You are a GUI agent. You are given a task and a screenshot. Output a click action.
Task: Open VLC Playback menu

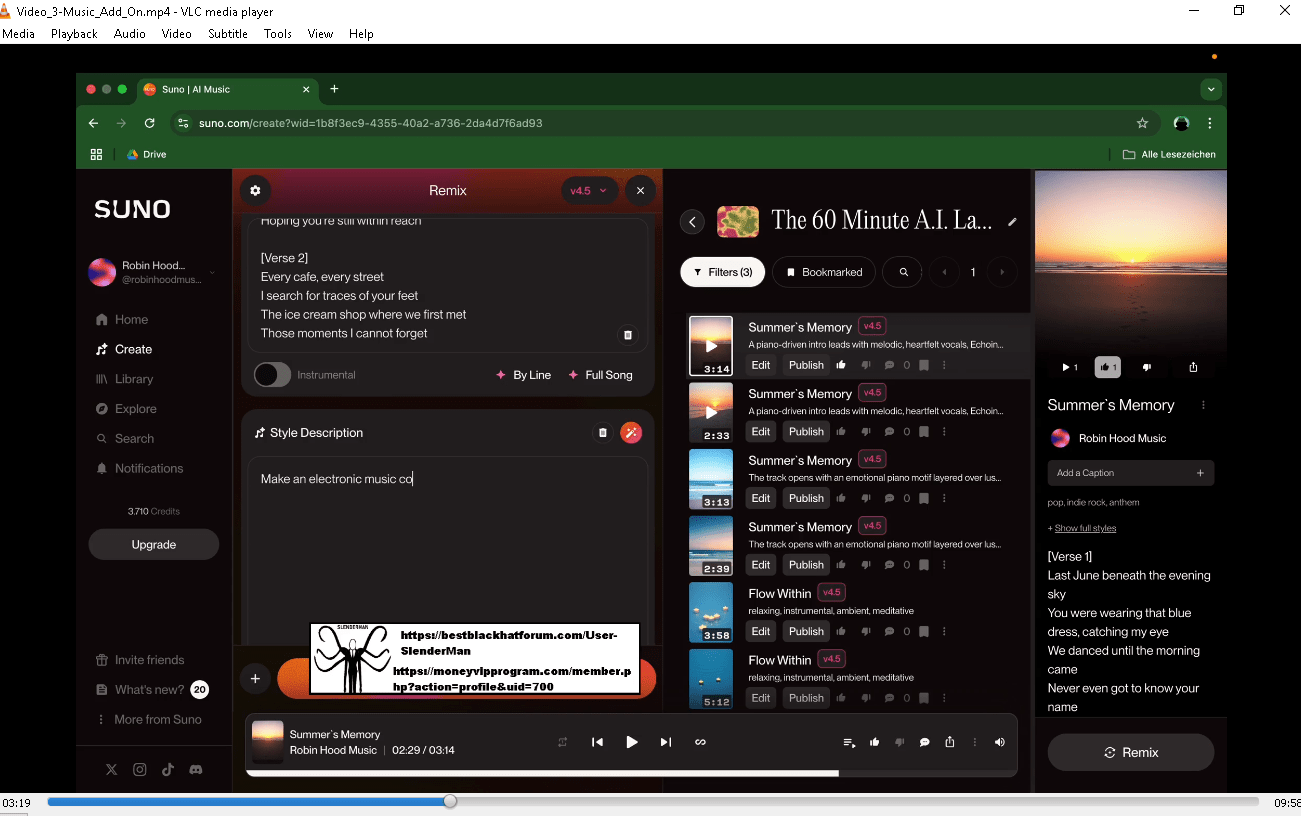pyautogui.click(x=74, y=33)
